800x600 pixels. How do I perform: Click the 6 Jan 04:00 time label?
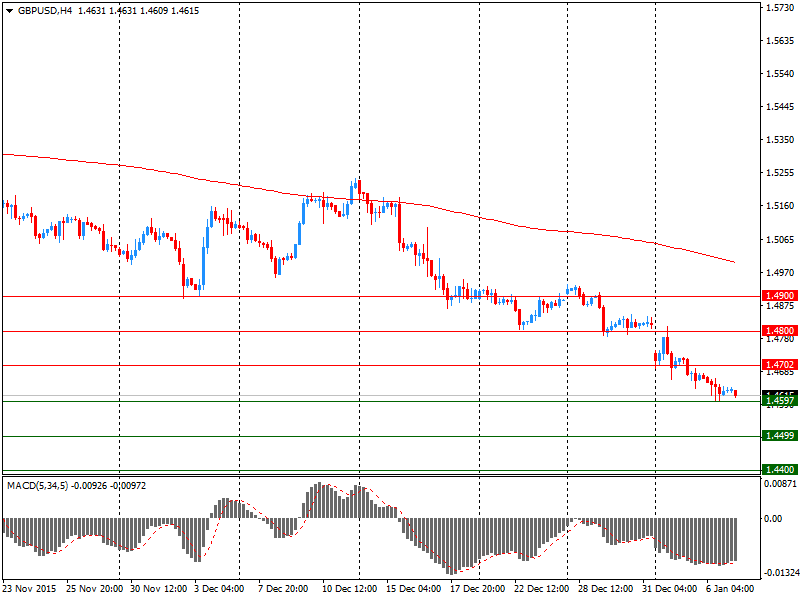point(730,589)
